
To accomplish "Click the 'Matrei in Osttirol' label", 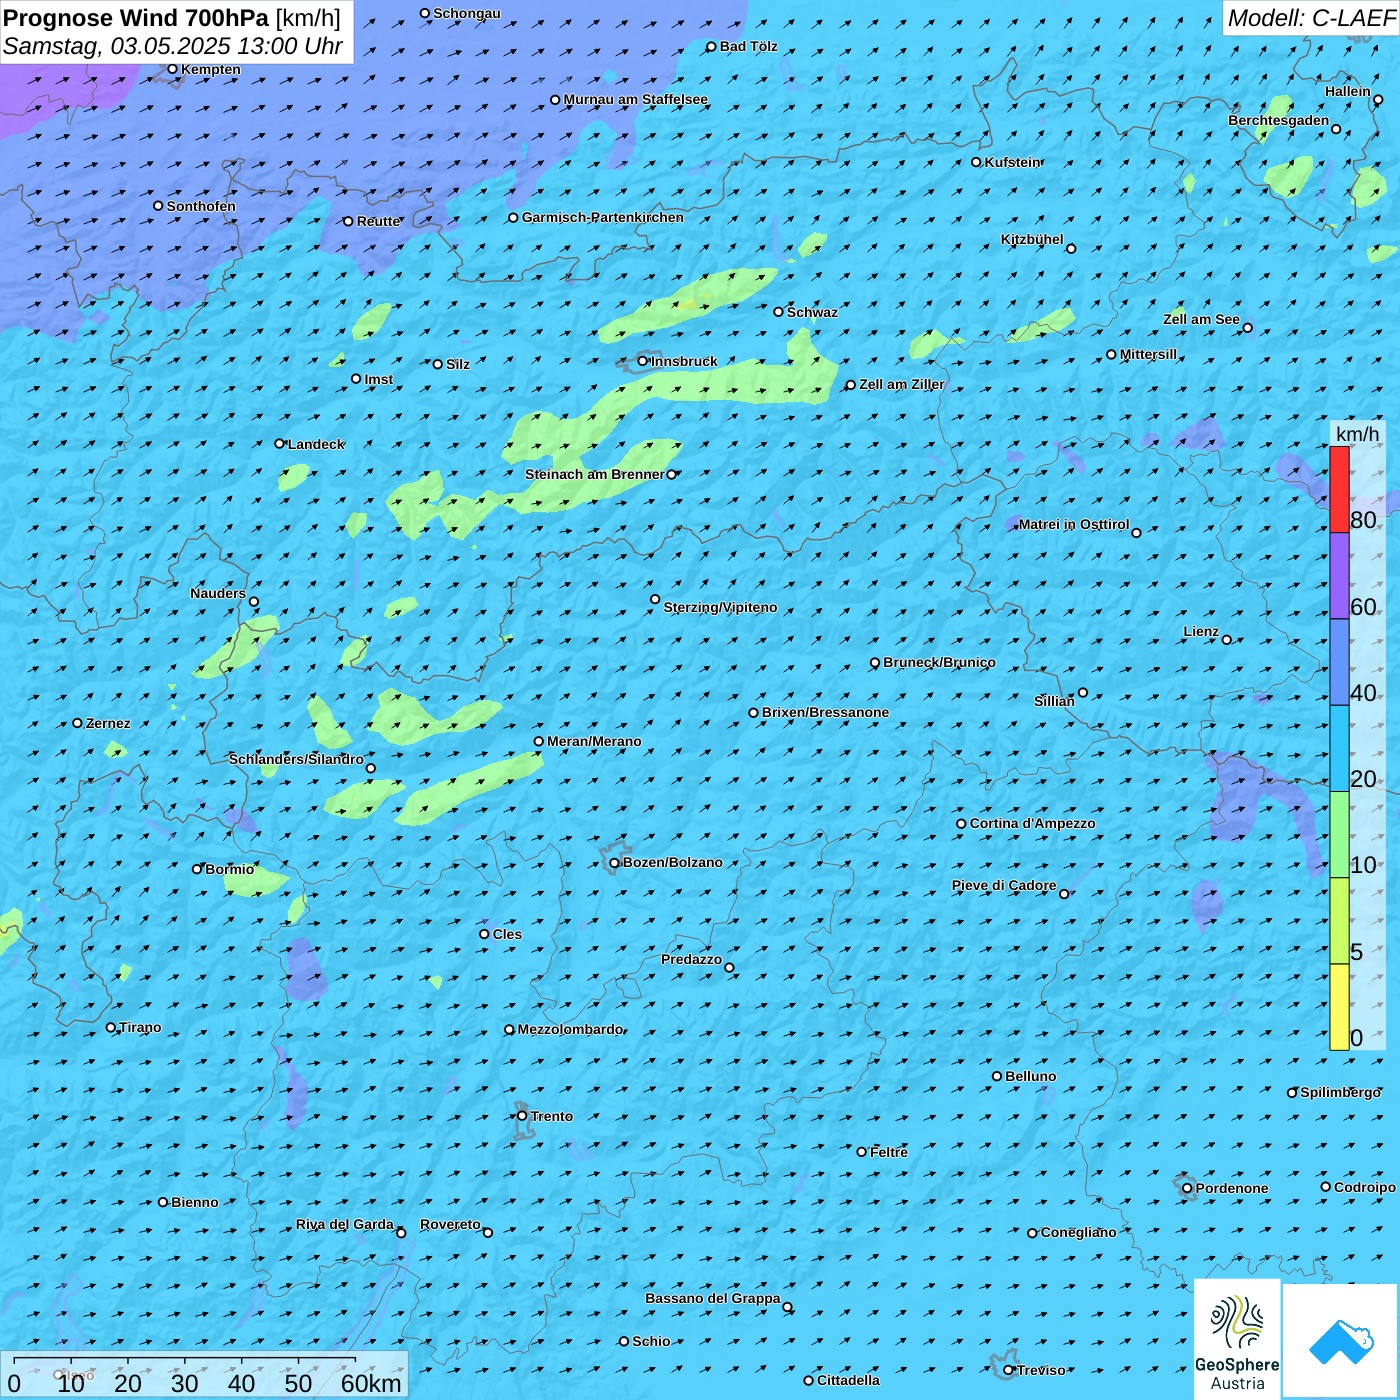I will (1074, 524).
